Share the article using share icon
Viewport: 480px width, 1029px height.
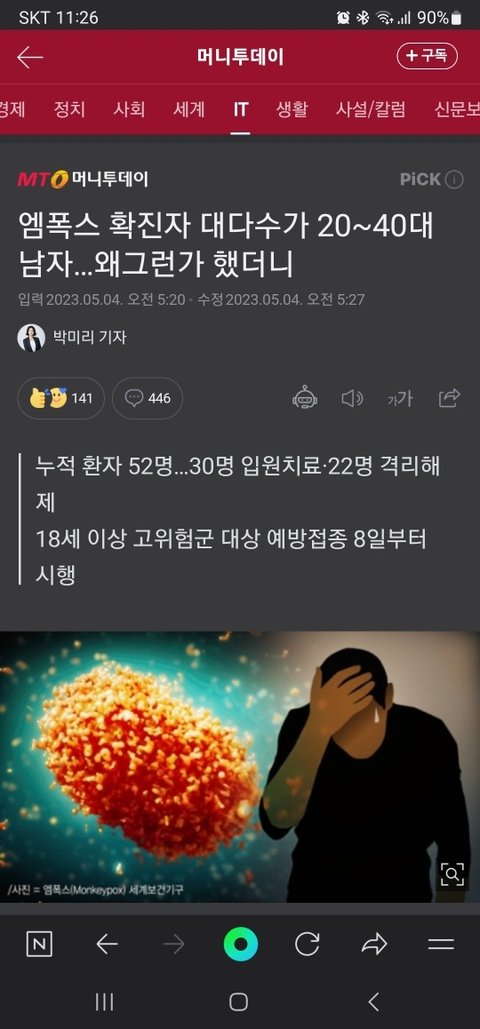pos(450,398)
